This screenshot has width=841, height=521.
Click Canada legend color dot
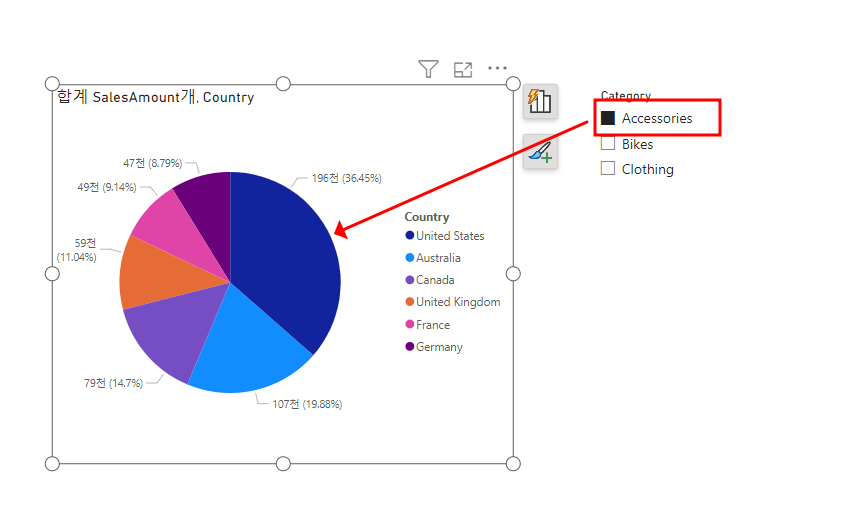(410, 280)
